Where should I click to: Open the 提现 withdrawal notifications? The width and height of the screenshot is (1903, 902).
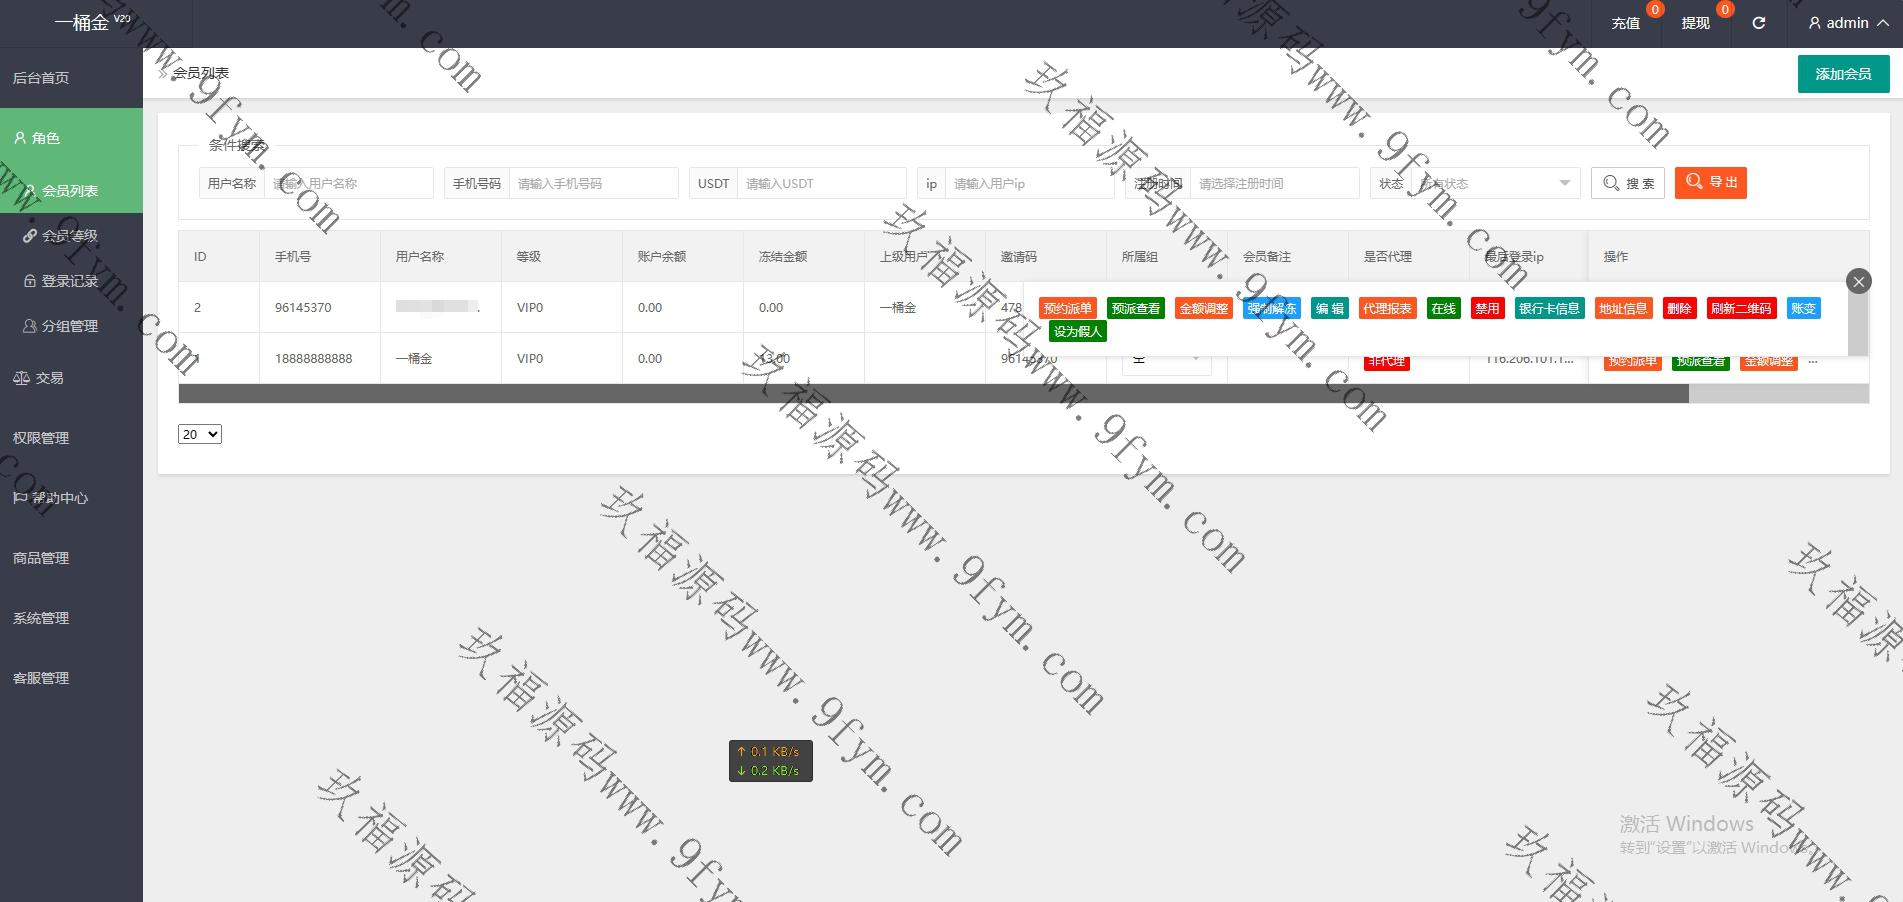coord(1695,23)
